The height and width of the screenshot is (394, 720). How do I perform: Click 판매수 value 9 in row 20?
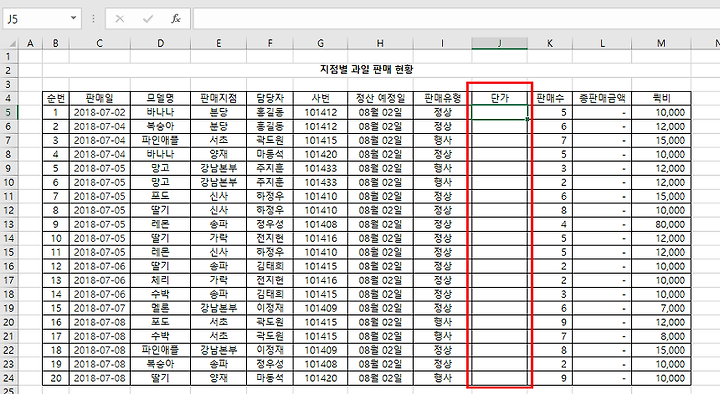(550, 322)
